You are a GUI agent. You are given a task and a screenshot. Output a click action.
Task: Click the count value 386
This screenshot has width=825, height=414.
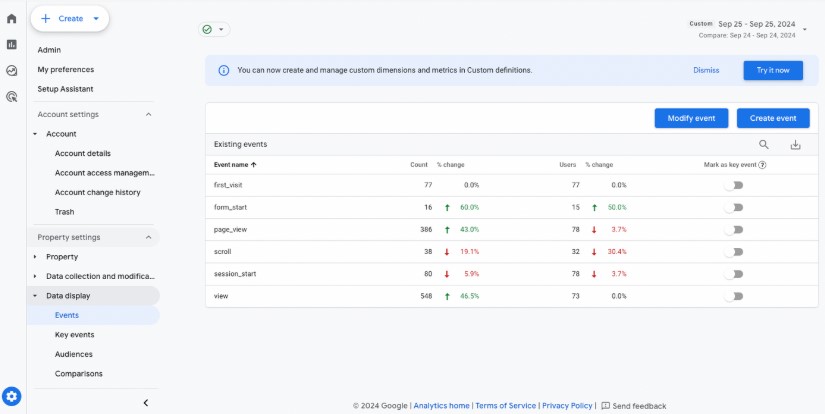426,229
